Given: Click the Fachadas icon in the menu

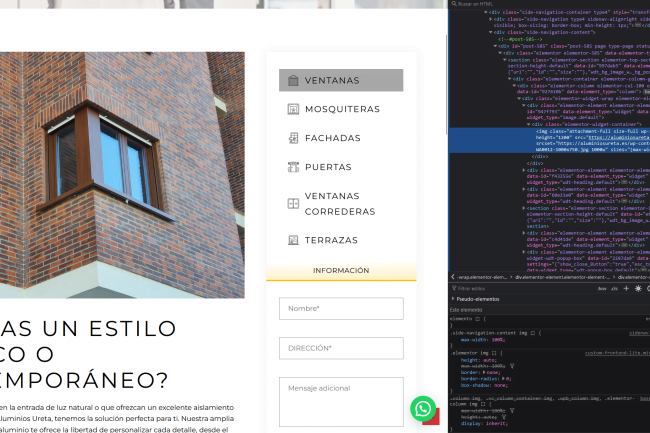Looking at the screenshot, I should [293, 138].
